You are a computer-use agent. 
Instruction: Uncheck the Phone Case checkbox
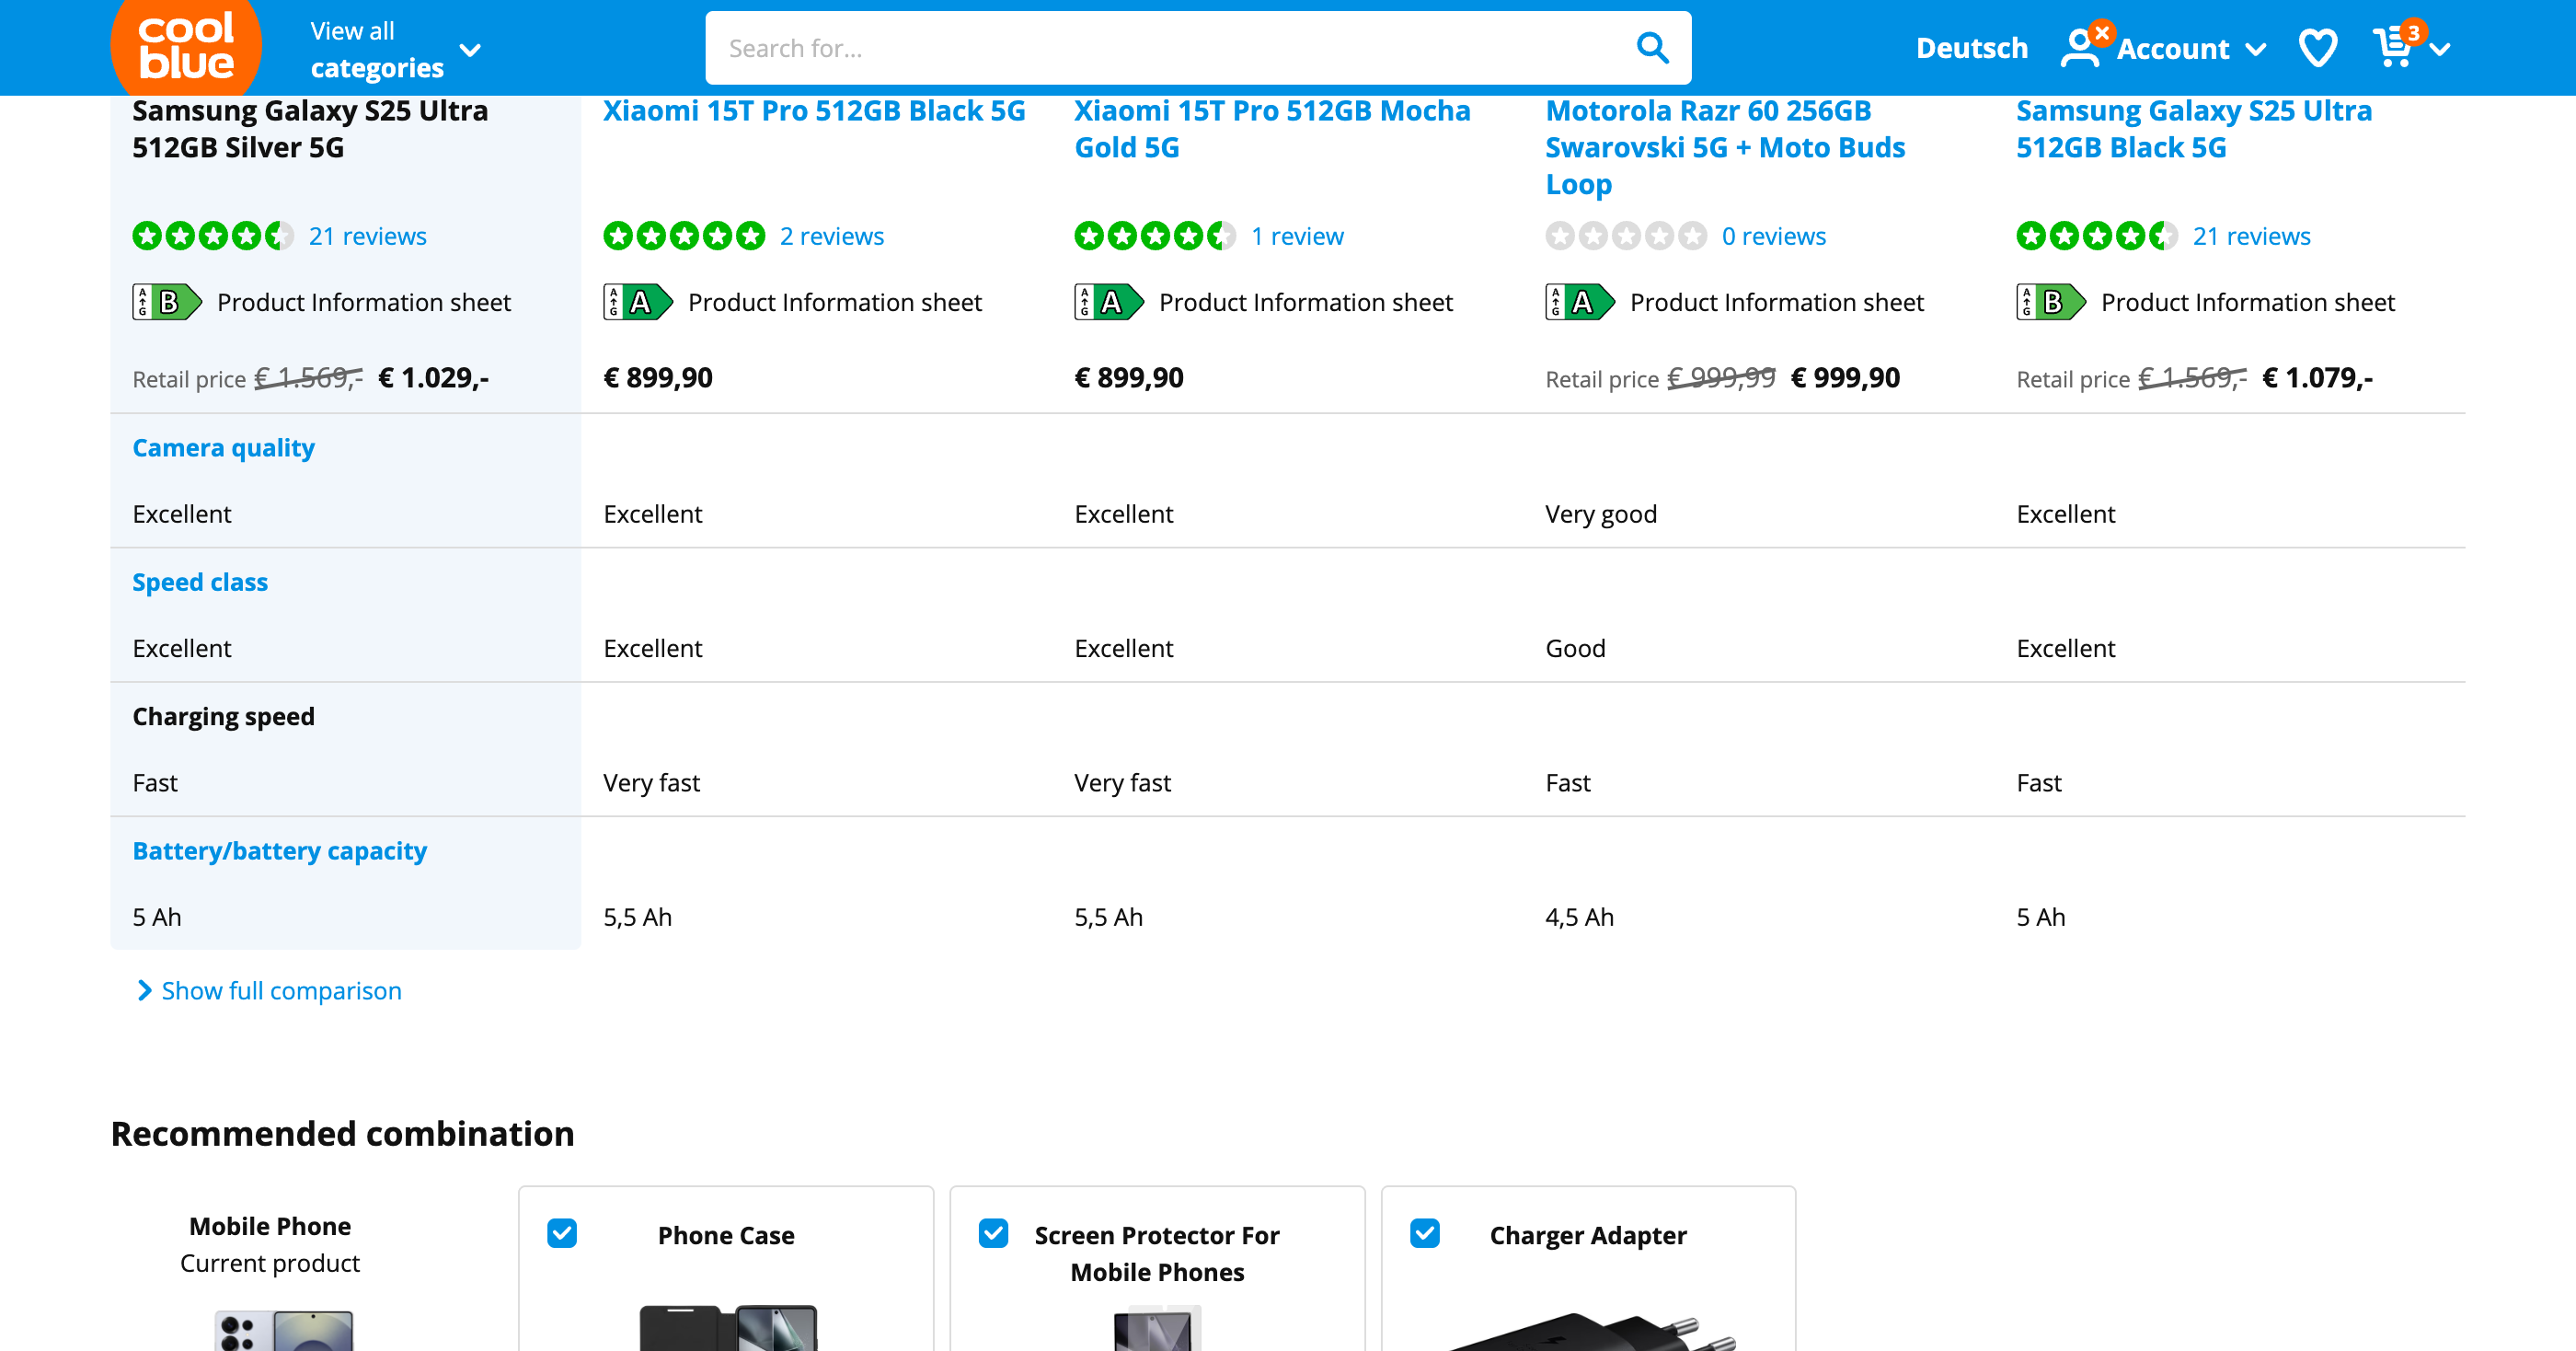click(x=562, y=1234)
